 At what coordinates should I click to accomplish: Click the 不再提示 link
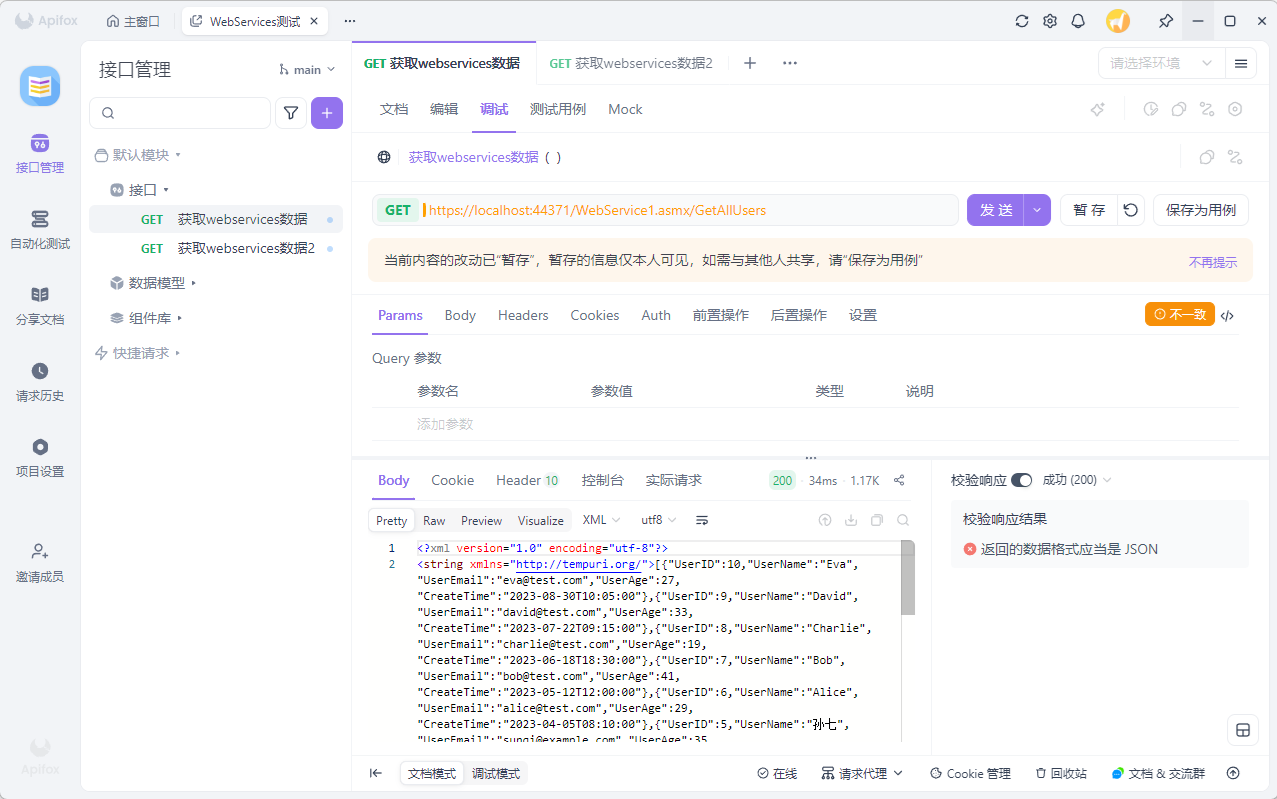click(x=1212, y=262)
